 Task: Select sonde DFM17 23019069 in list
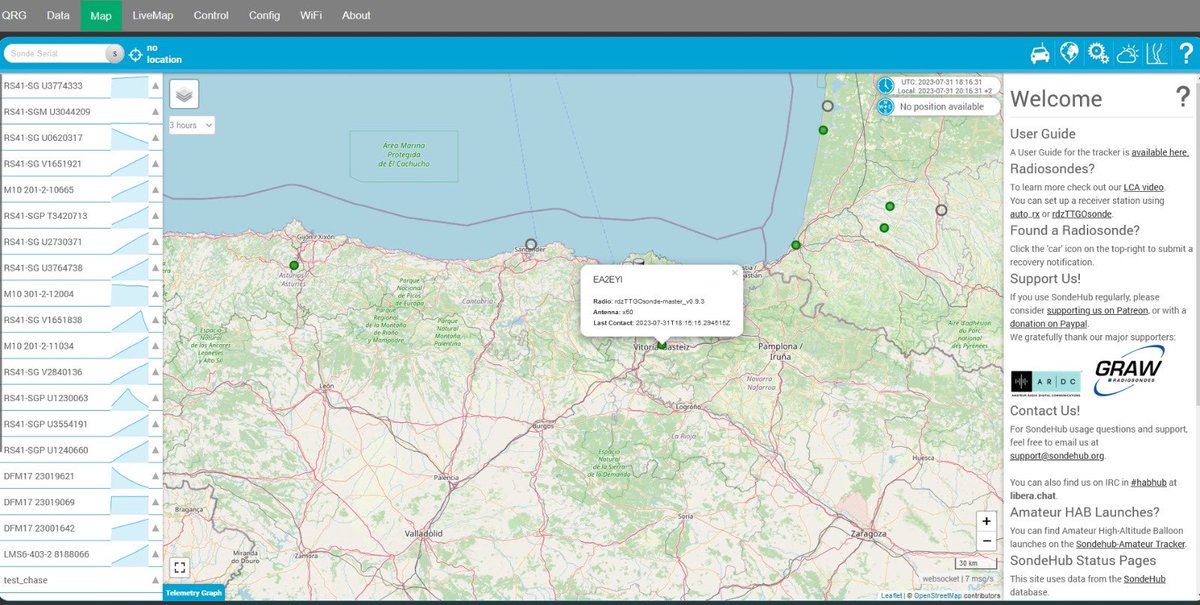click(81, 502)
